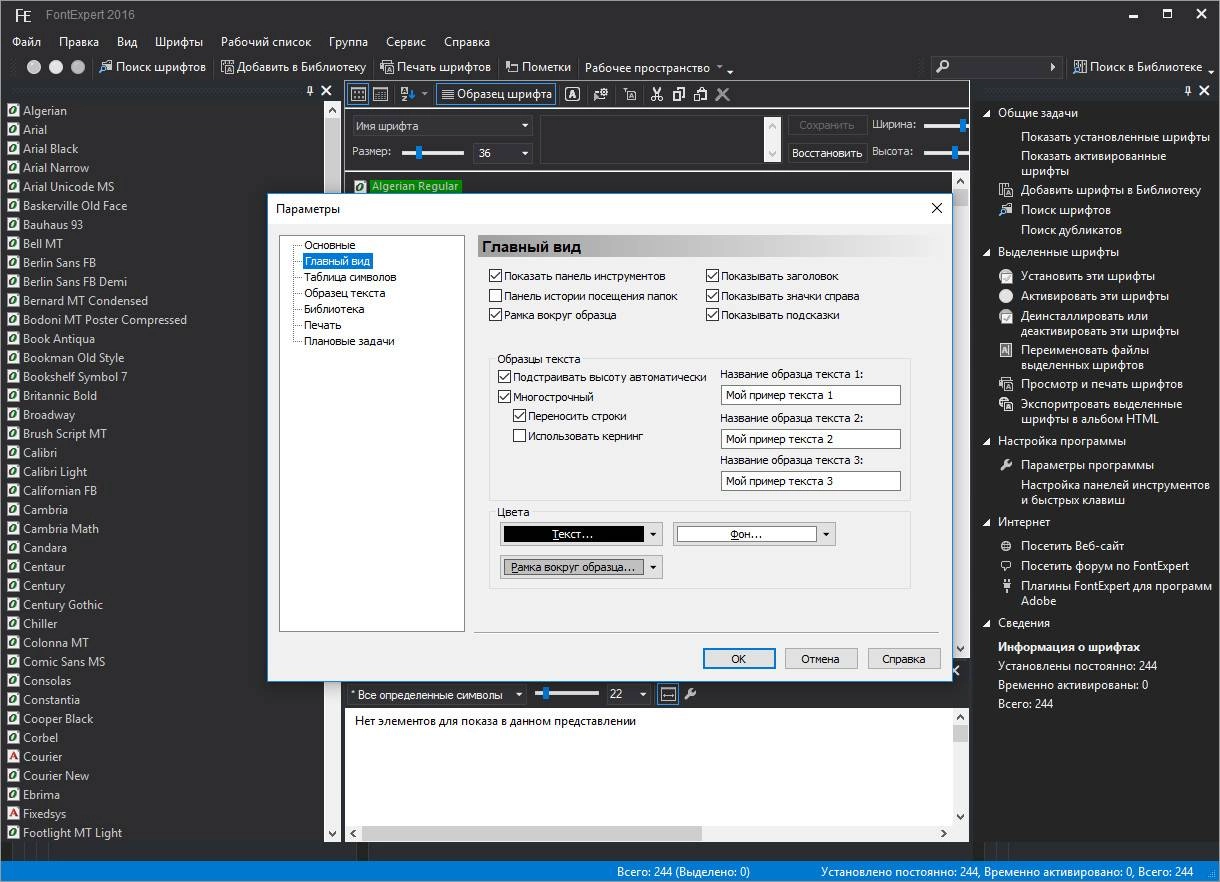Click Поиск в Библиотеке toolbar button
1220x882 pixels.
click(1137, 67)
